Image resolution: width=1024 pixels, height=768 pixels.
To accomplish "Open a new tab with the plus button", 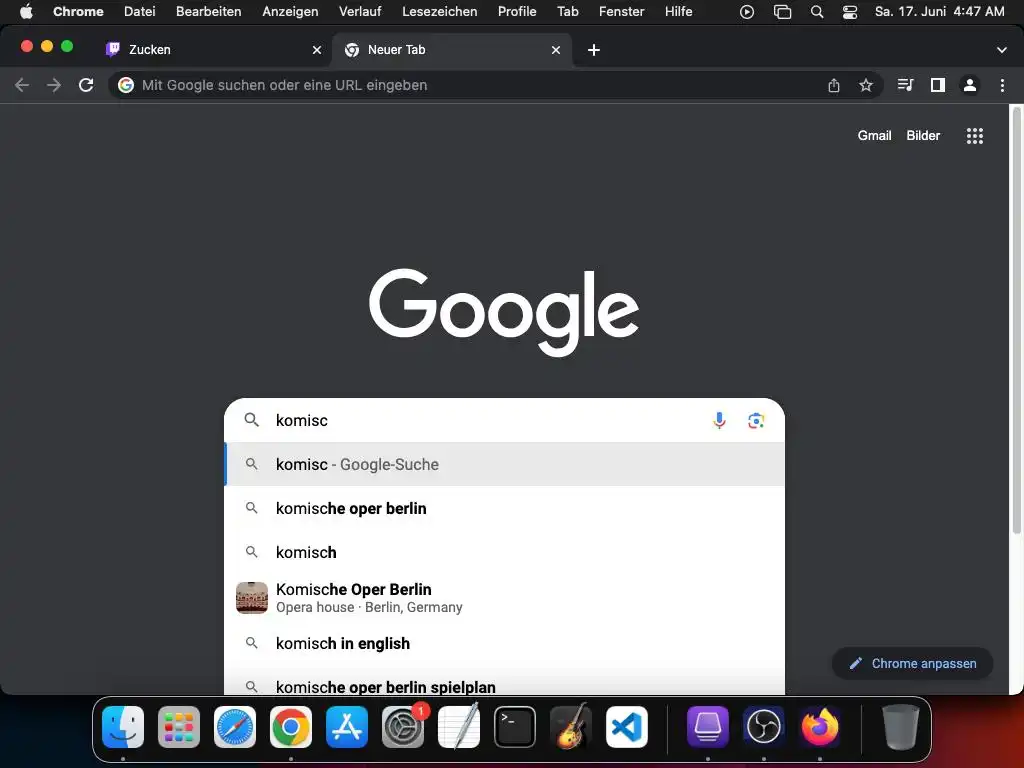I will (593, 50).
